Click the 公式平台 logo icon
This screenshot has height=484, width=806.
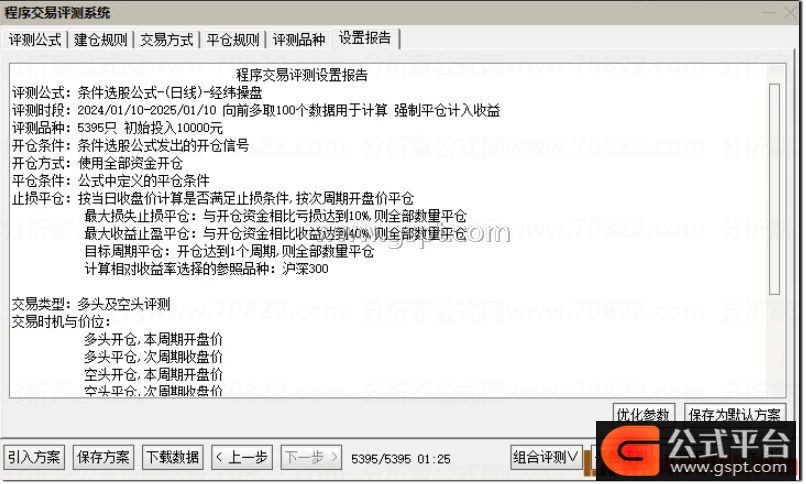(x=631, y=451)
